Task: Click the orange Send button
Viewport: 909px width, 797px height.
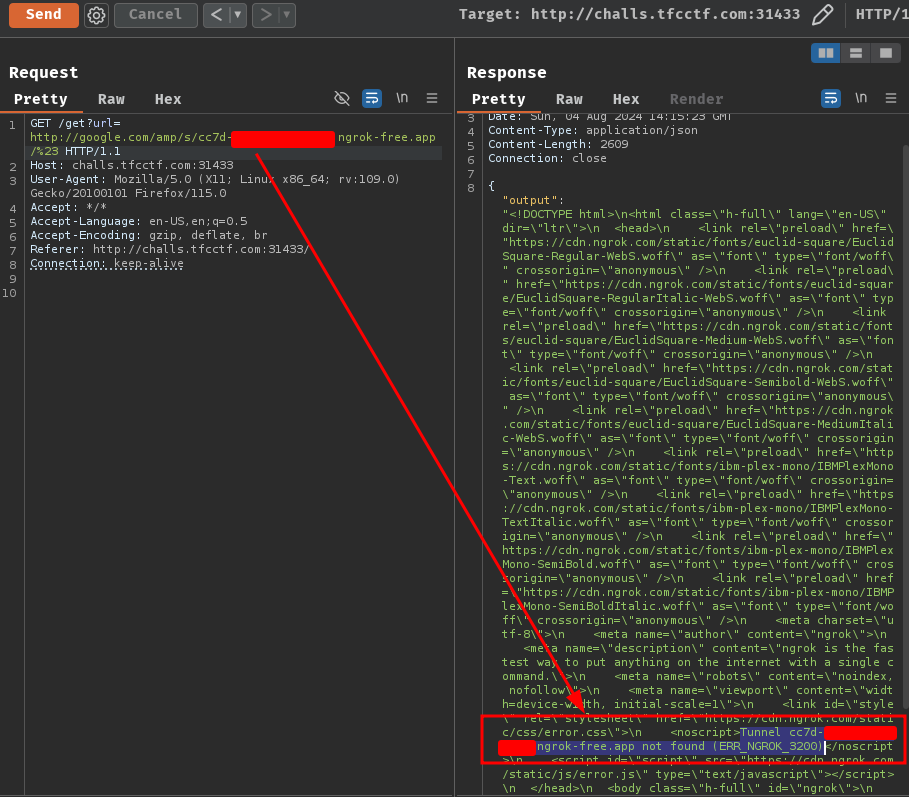Action: coord(43,14)
